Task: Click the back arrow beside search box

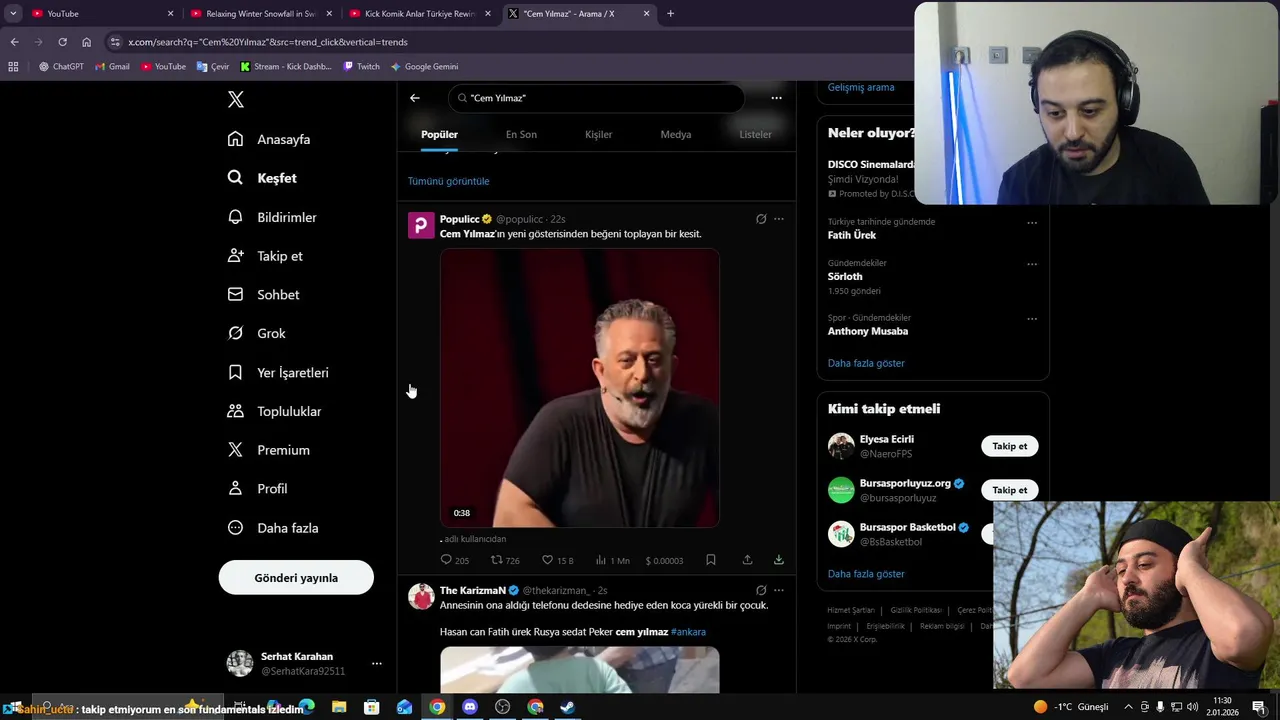Action: [415, 98]
